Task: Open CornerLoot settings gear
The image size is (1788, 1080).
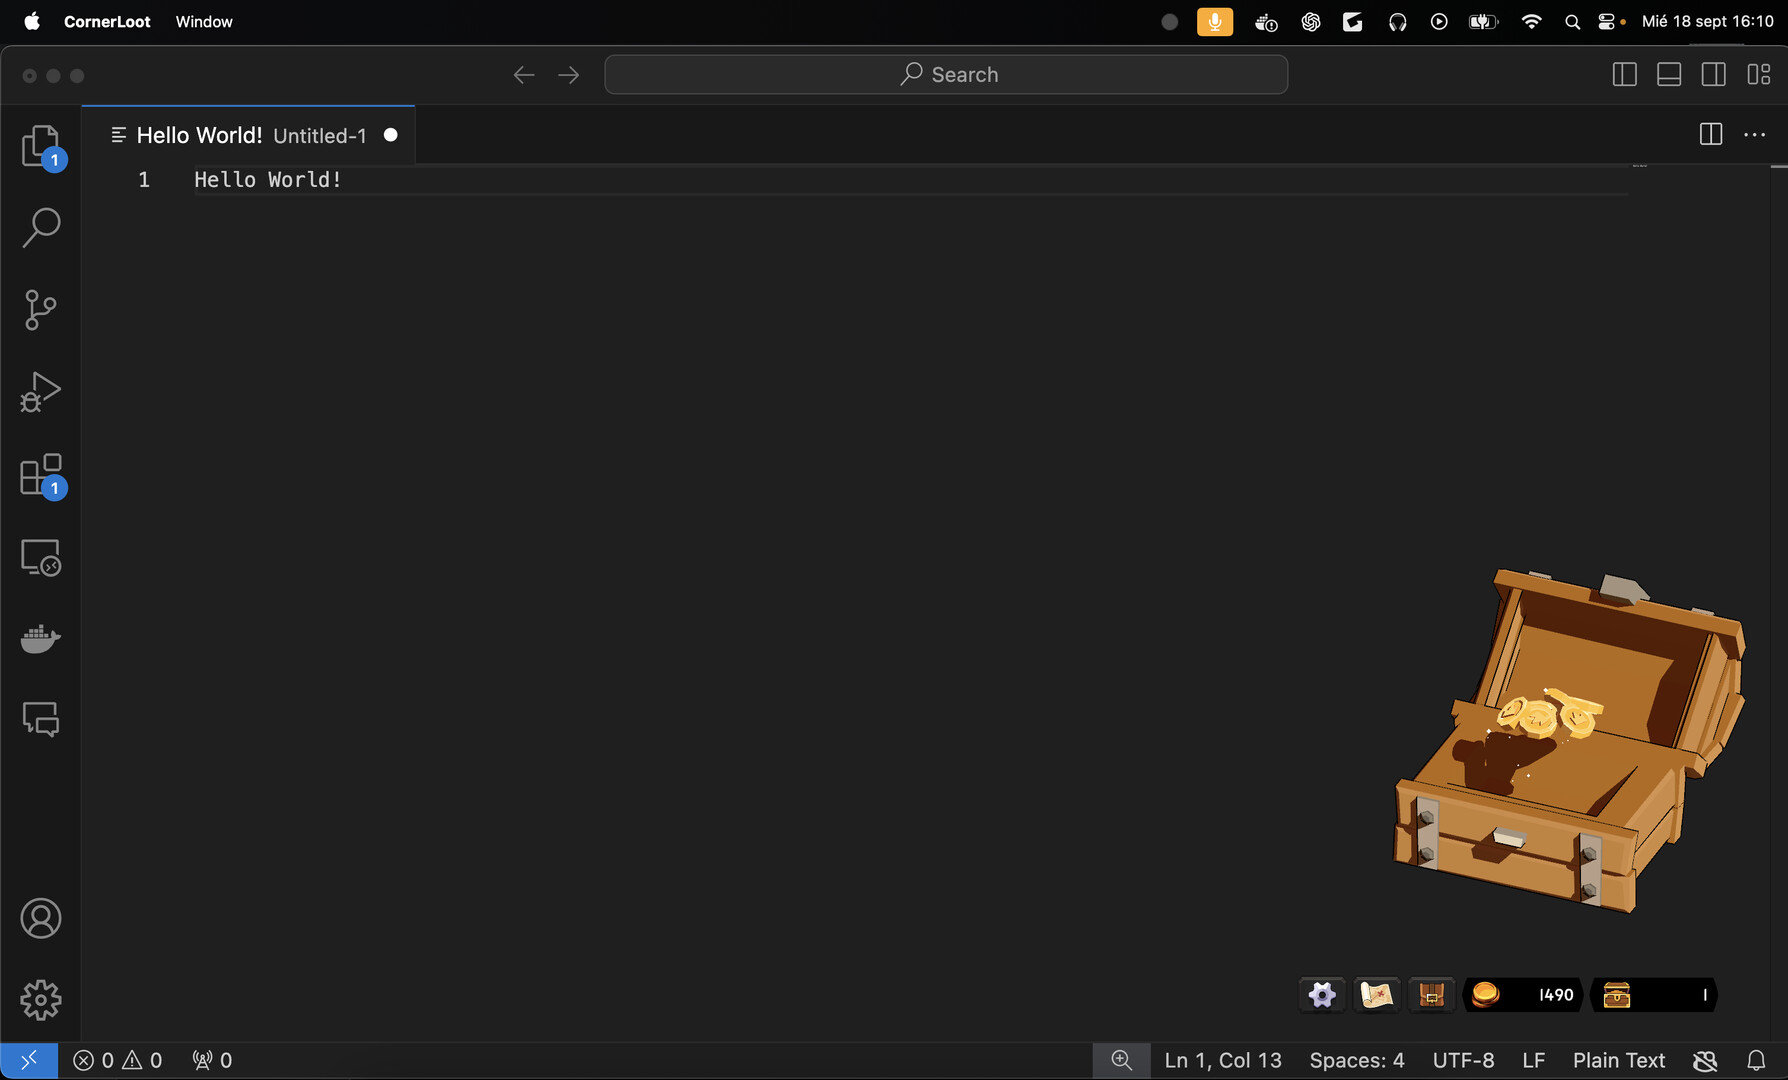Action: (x=1322, y=994)
